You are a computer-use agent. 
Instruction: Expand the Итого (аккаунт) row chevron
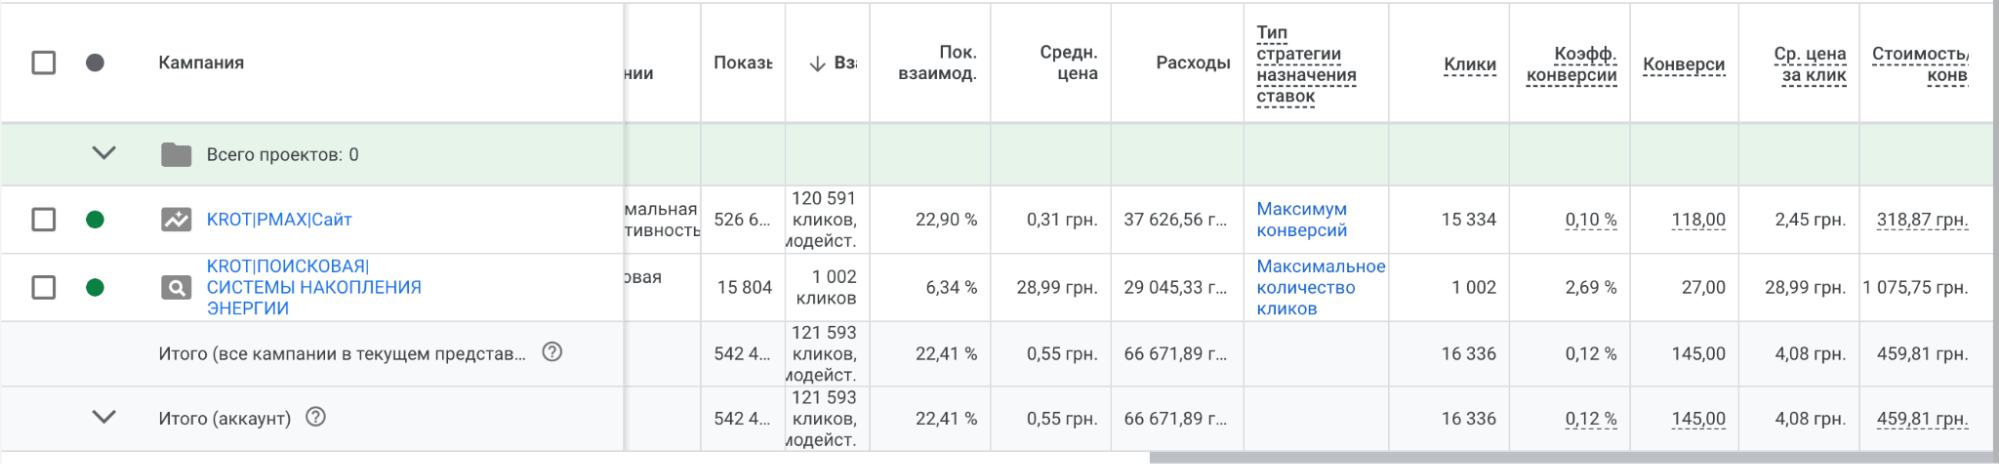pyautogui.click(x=104, y=417)
